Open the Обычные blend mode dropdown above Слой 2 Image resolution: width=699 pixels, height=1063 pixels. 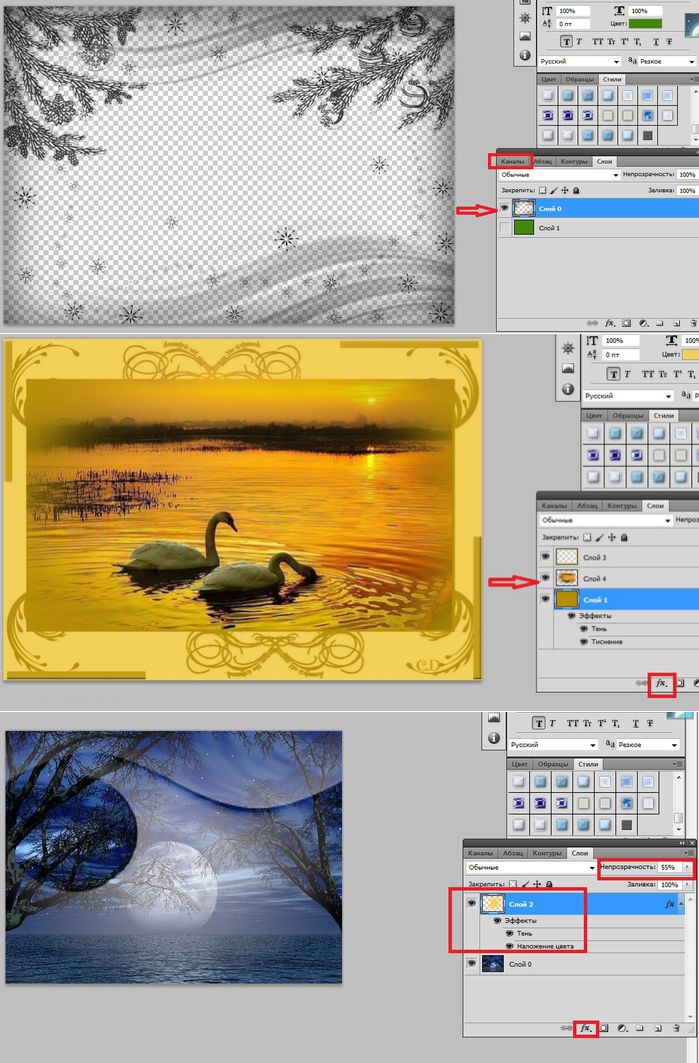531,867
